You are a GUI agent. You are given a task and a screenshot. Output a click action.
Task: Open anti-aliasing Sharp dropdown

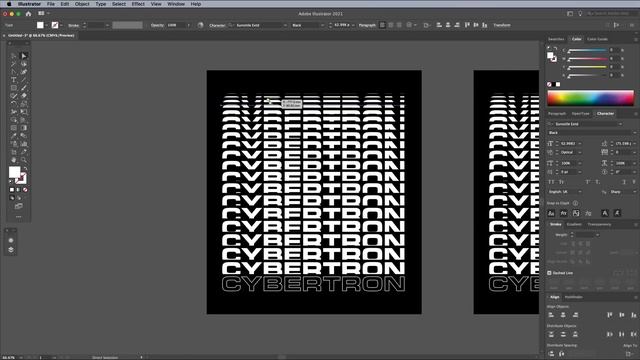pyautogui.click(x=634, y=192)
